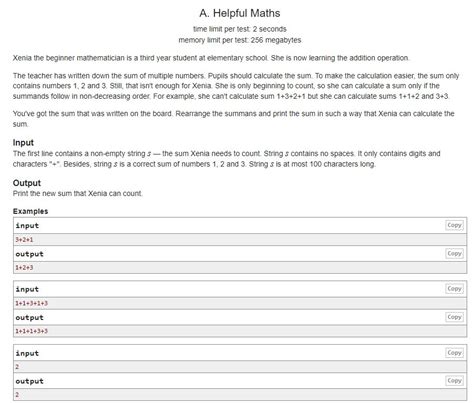Image resolution: width=474 pixels, height=403 pixels.
Task: Click the third example output value 2
Action: pyautogui.click(x=17, y=395)
